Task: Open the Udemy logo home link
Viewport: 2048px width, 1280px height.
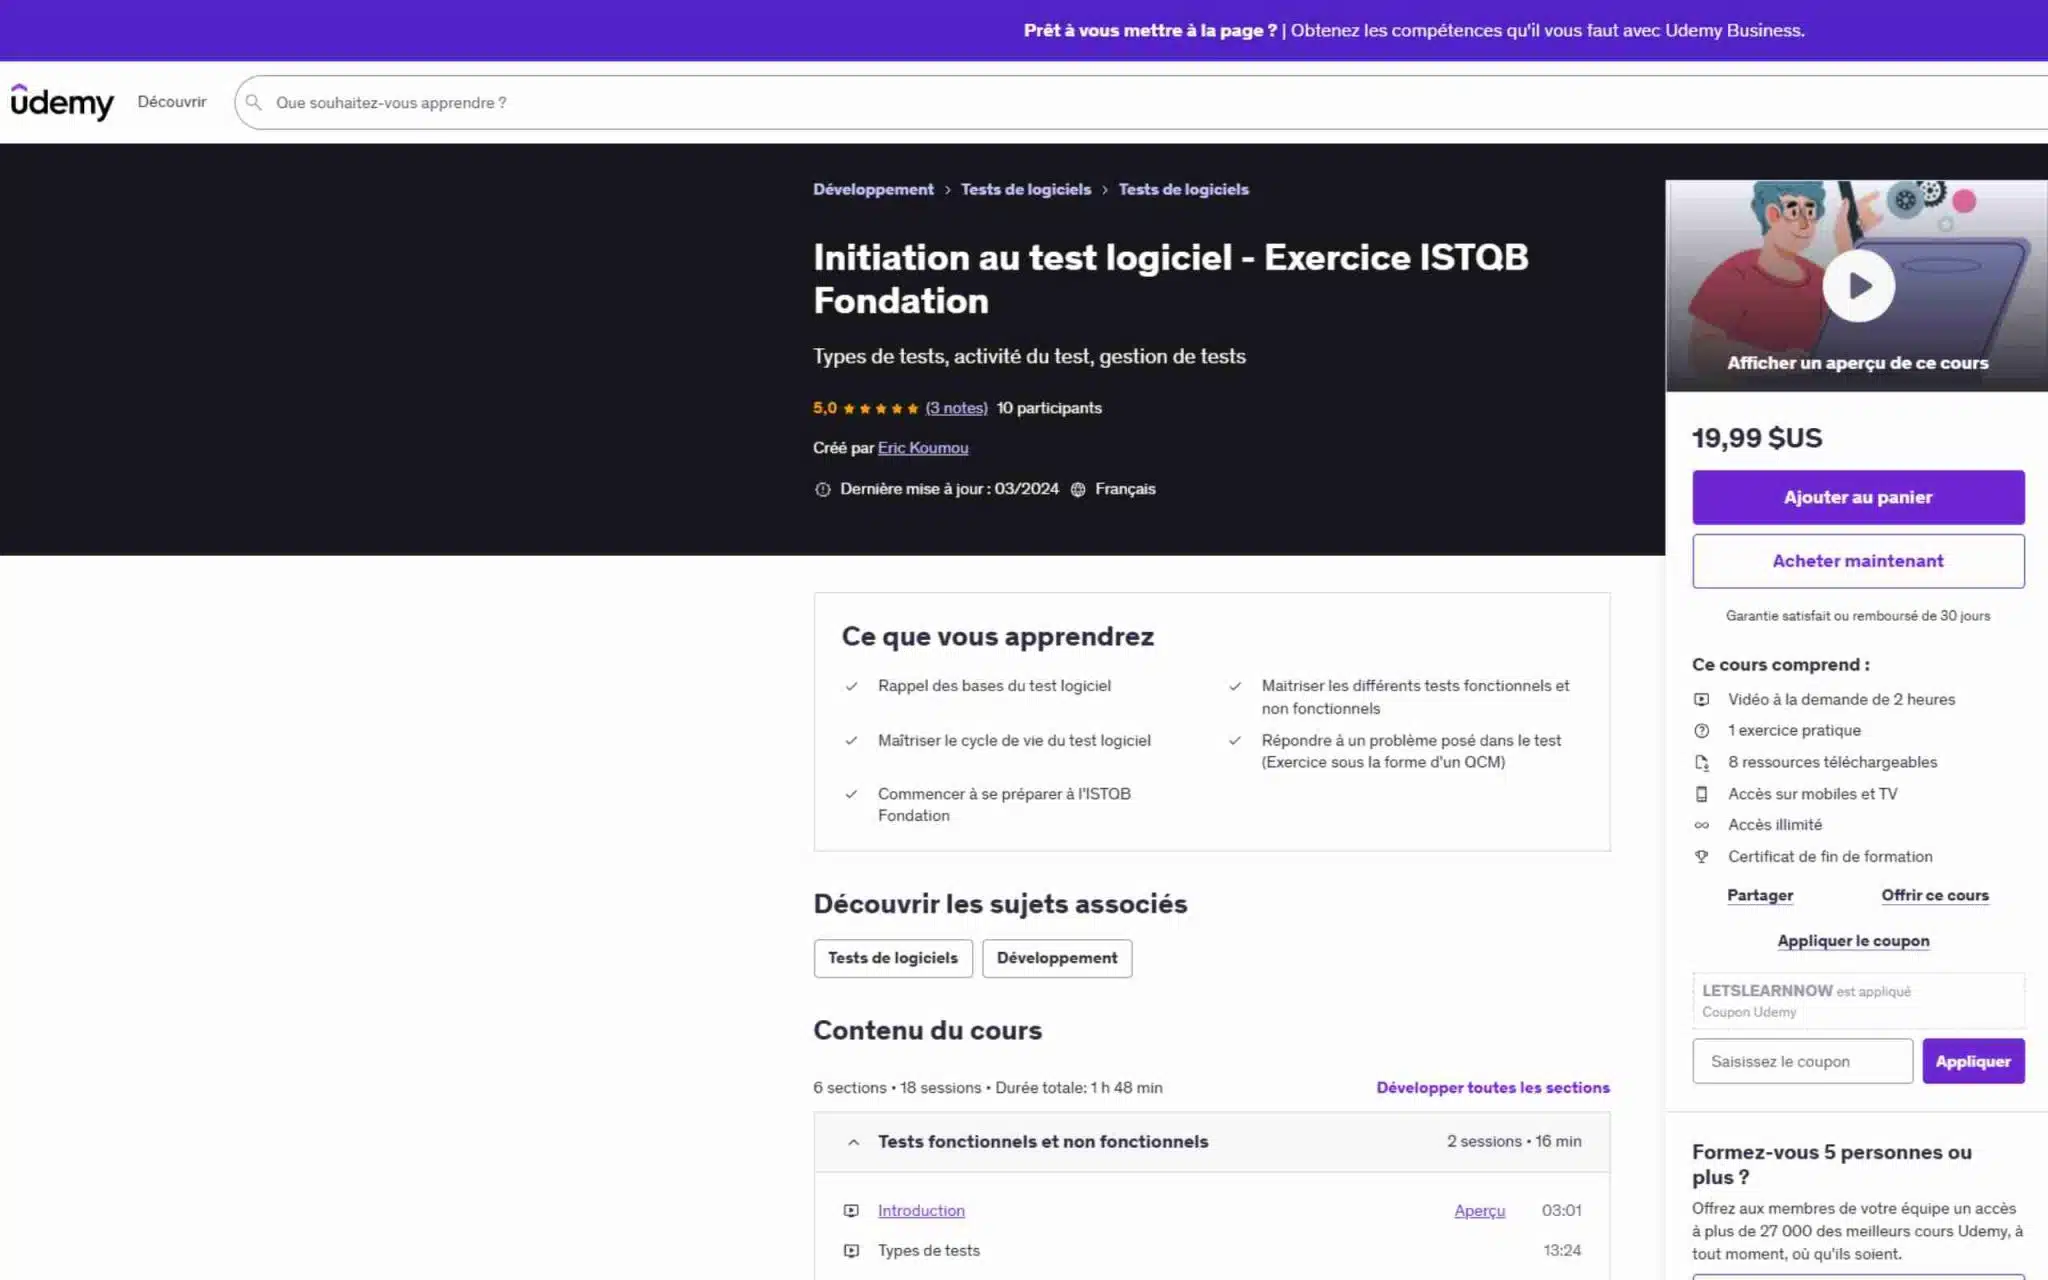Action: (62, 102)
